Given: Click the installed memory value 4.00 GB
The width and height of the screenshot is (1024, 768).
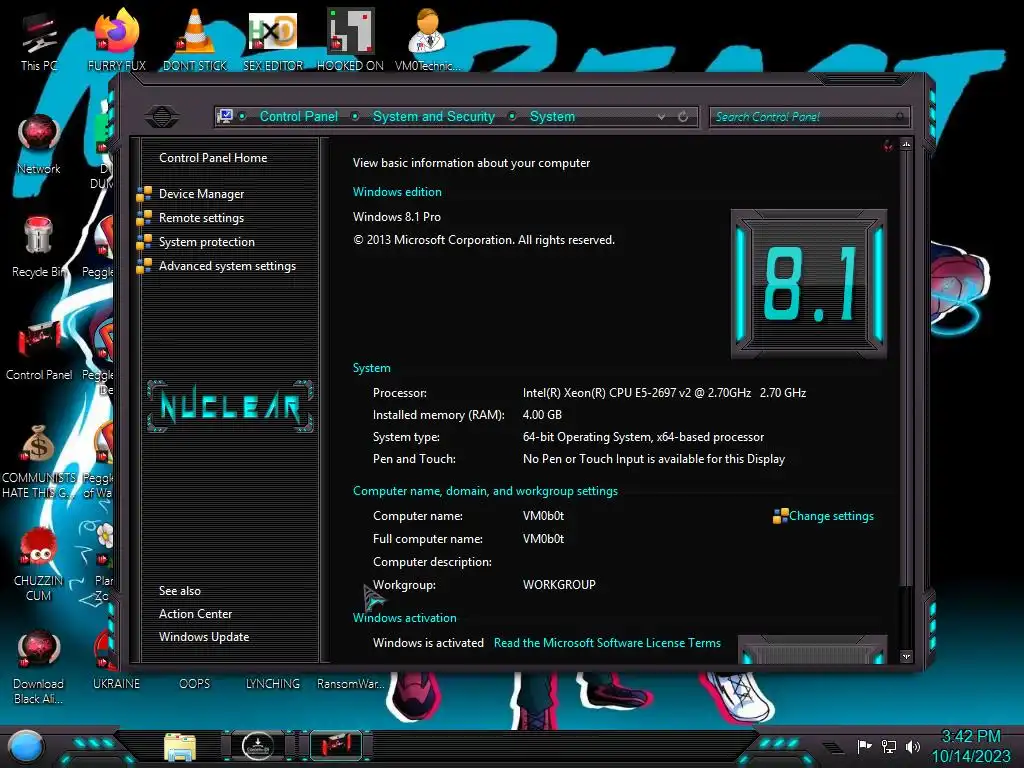Looking at the screenshot, I should (x=542, y=415).
